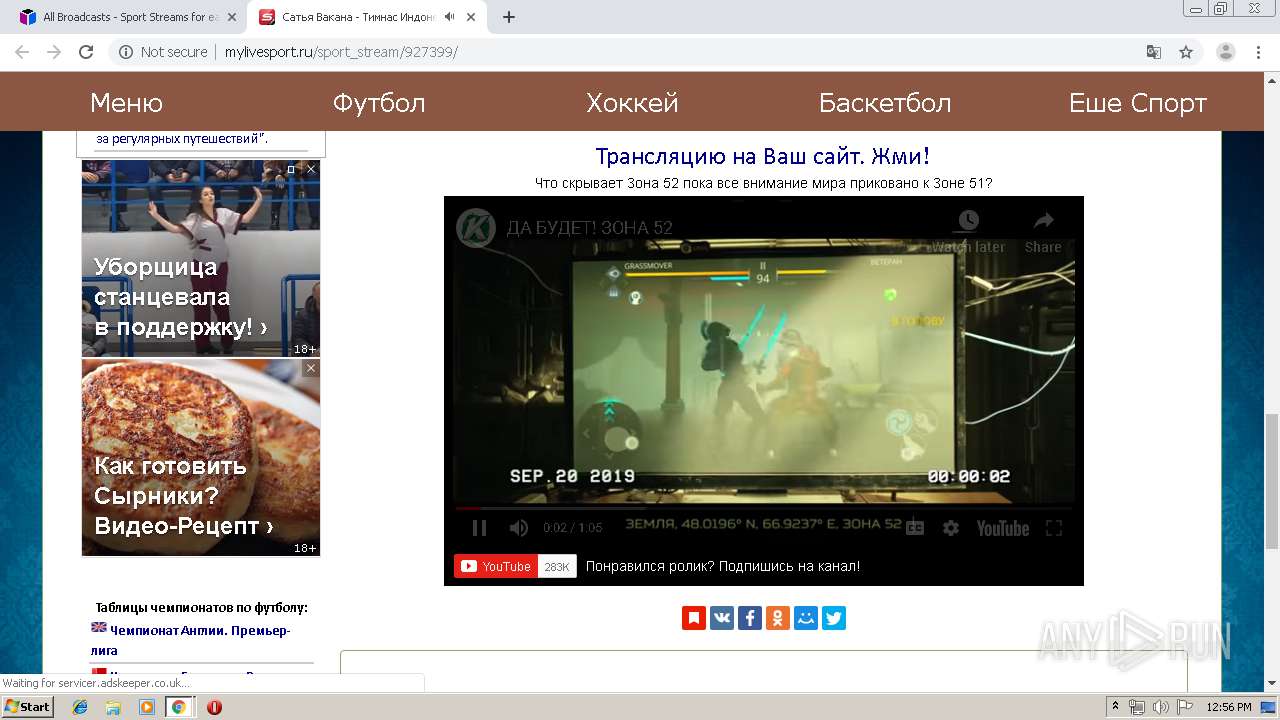Share page on Twitter
Viewport: 1280px width, 720px height.
click(834, 618)
